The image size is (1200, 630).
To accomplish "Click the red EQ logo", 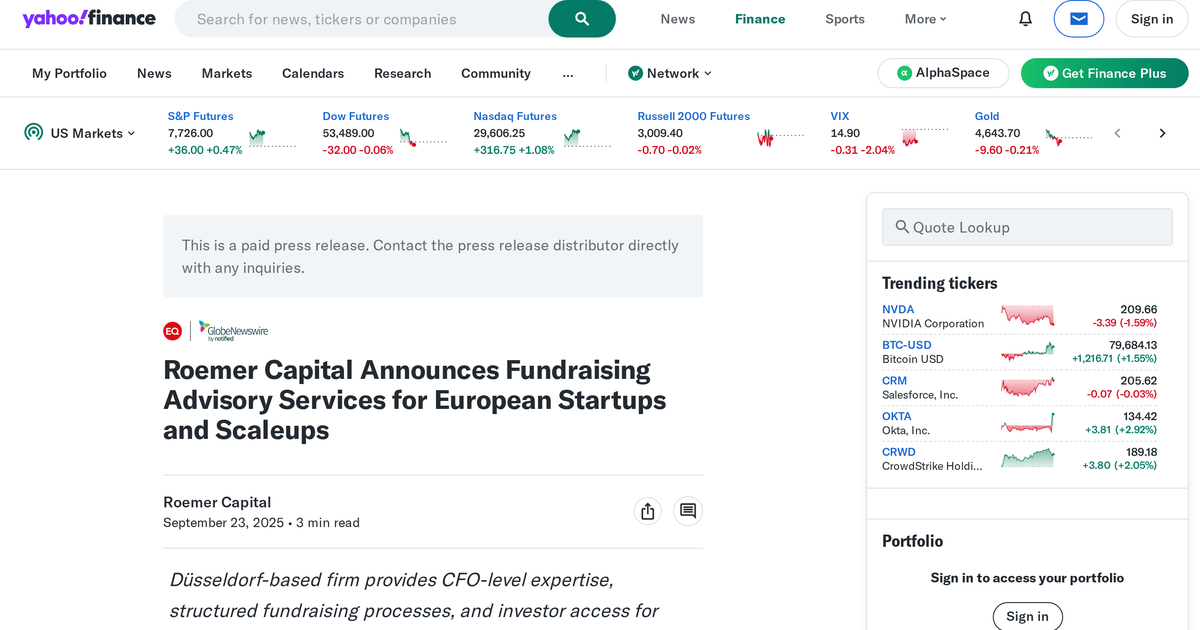I will point(173,330).
